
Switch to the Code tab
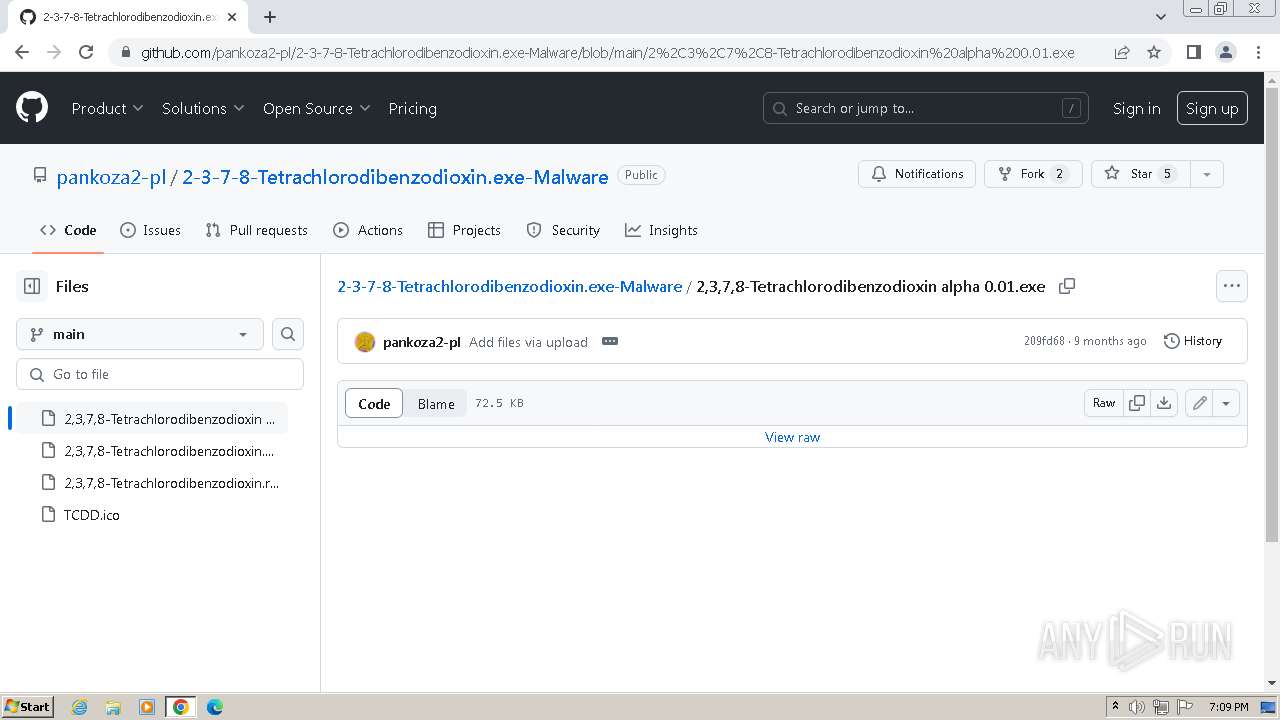click(x=68, y=230)
